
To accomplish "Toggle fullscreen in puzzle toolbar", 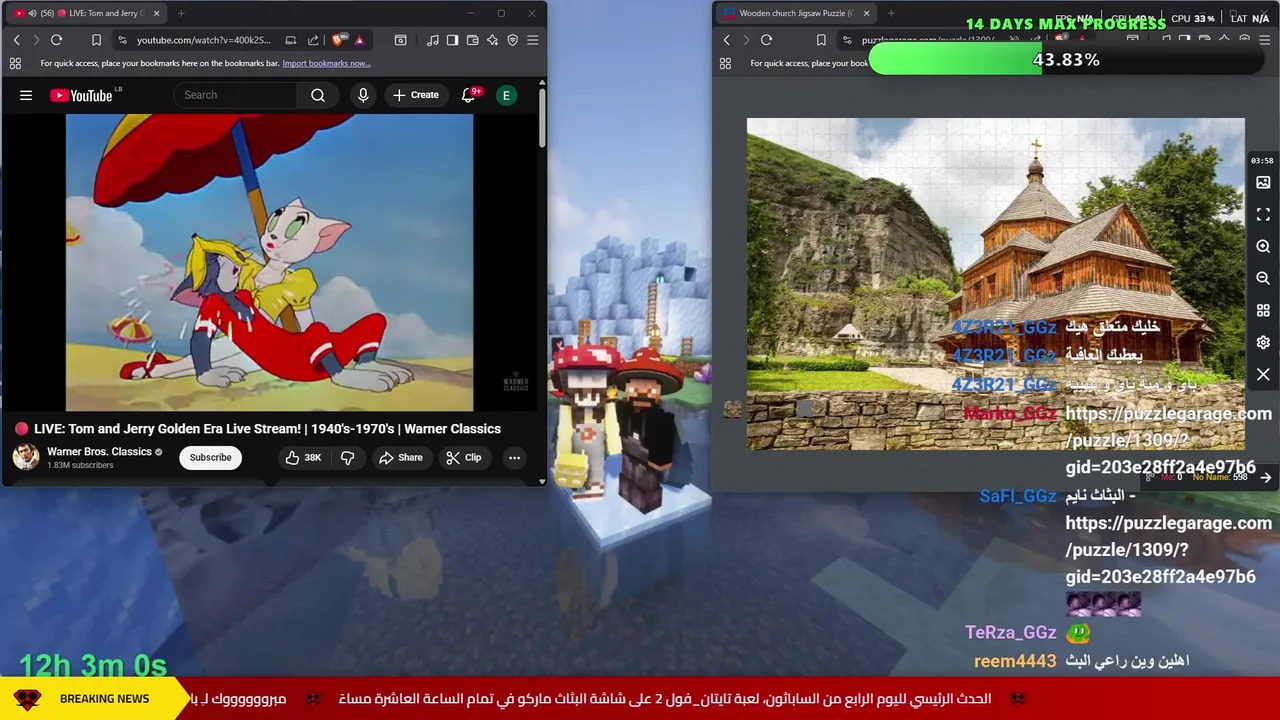I will click(1263, 214).
